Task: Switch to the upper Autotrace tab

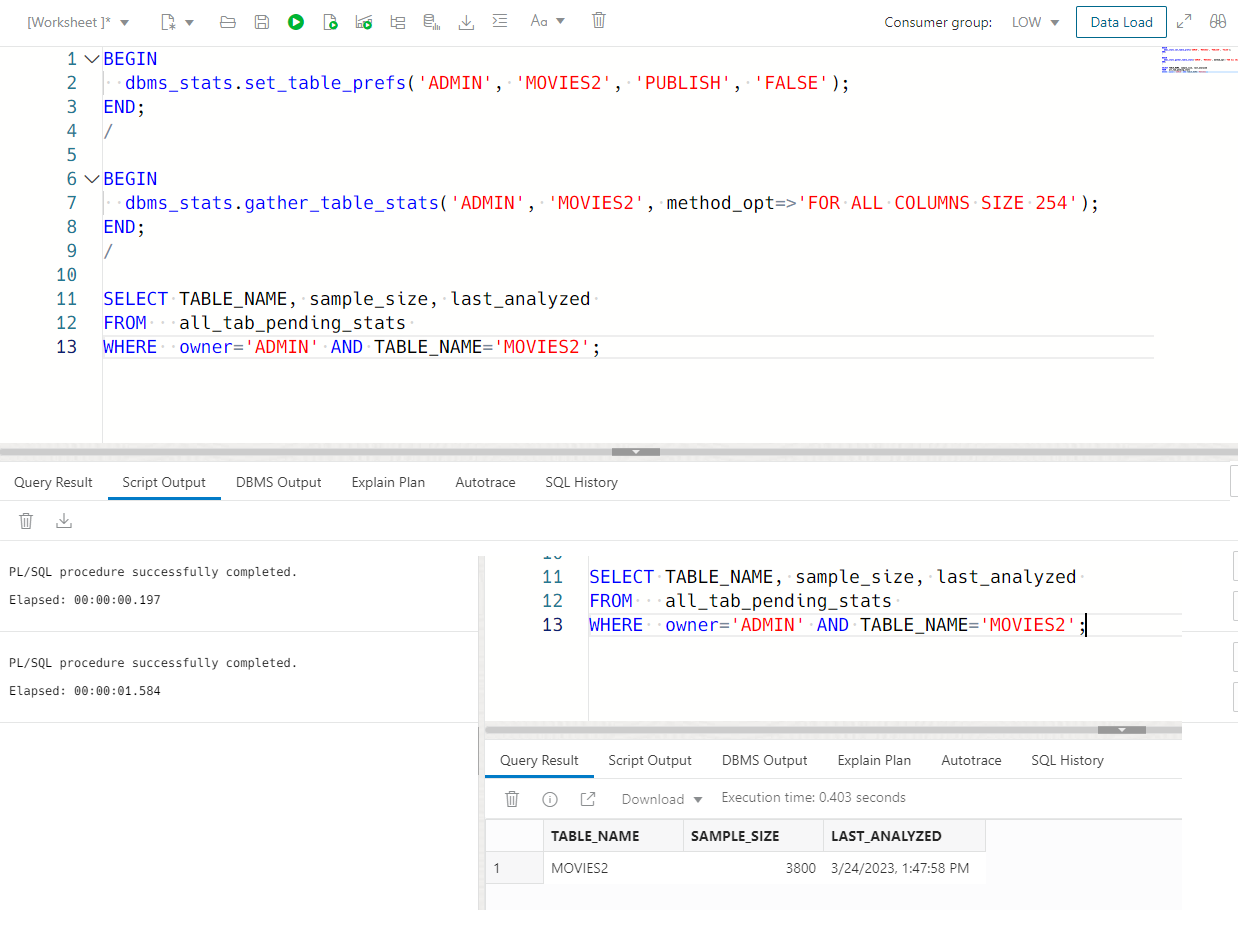Action: pyautogui.click(x=485, y=482)
